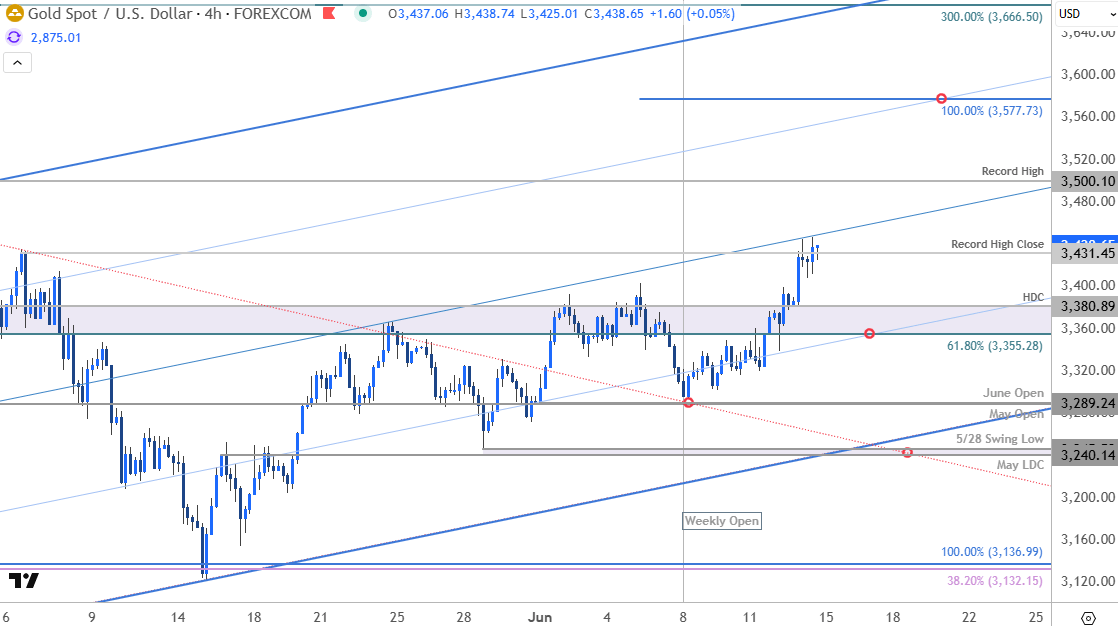Click the Weekly Open label box
Screen dimensions: 1118x626
[x=722, y=521]
